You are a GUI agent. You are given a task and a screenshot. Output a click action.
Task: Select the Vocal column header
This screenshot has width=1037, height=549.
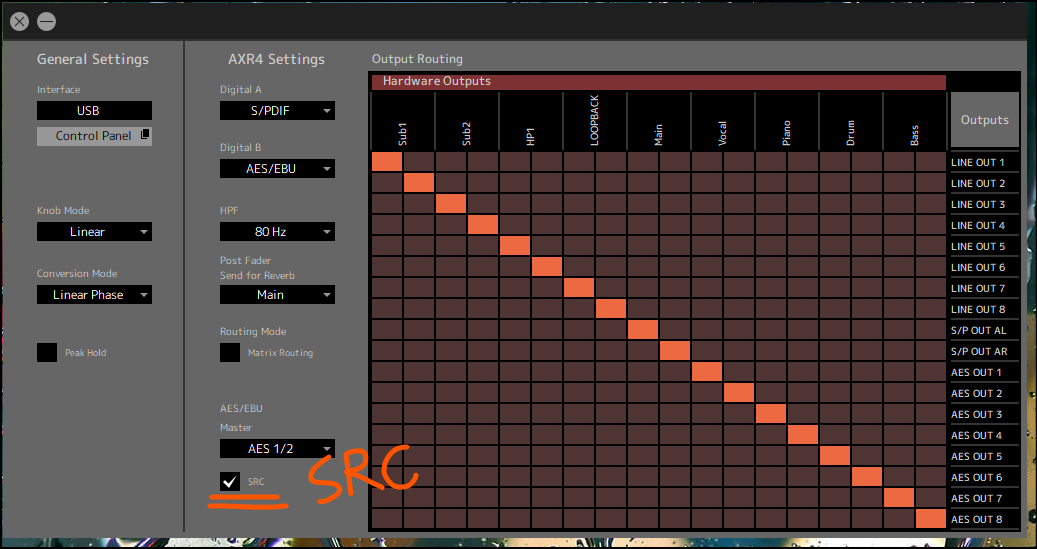[x=722, y=122]
